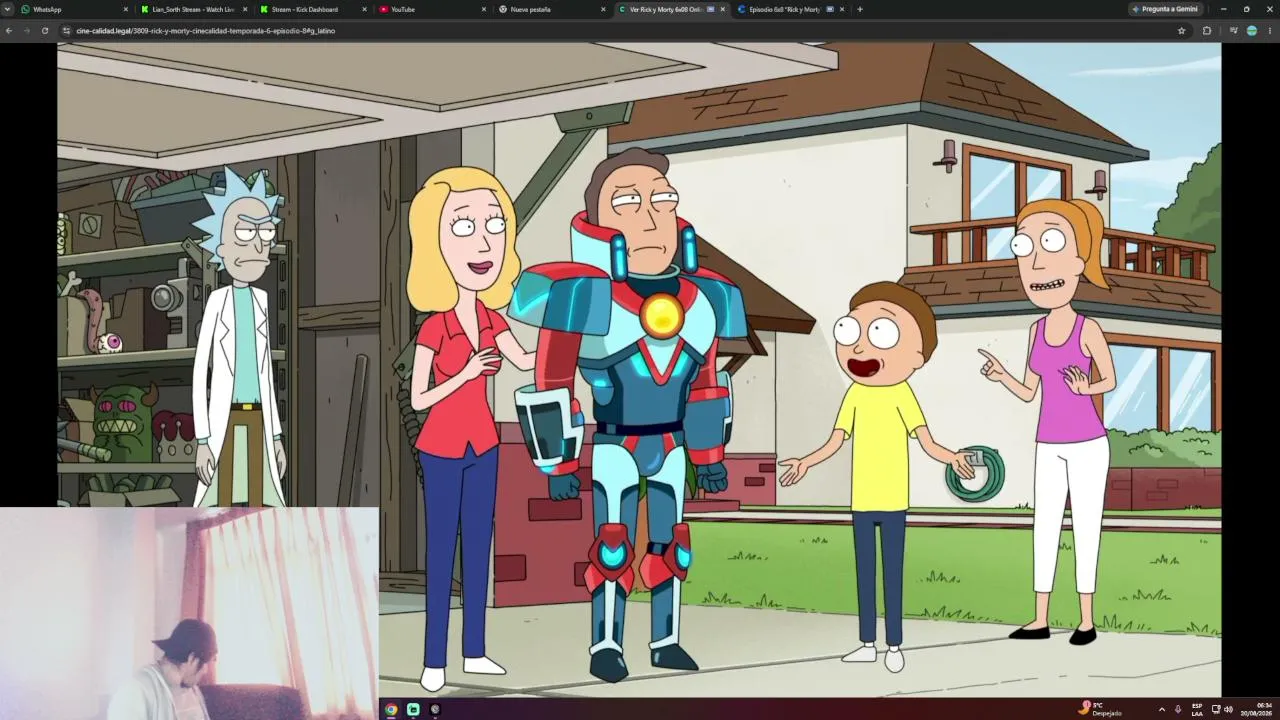Open the browser extensions menu
Screen dimensions: 1280x720
(1207, 31)
